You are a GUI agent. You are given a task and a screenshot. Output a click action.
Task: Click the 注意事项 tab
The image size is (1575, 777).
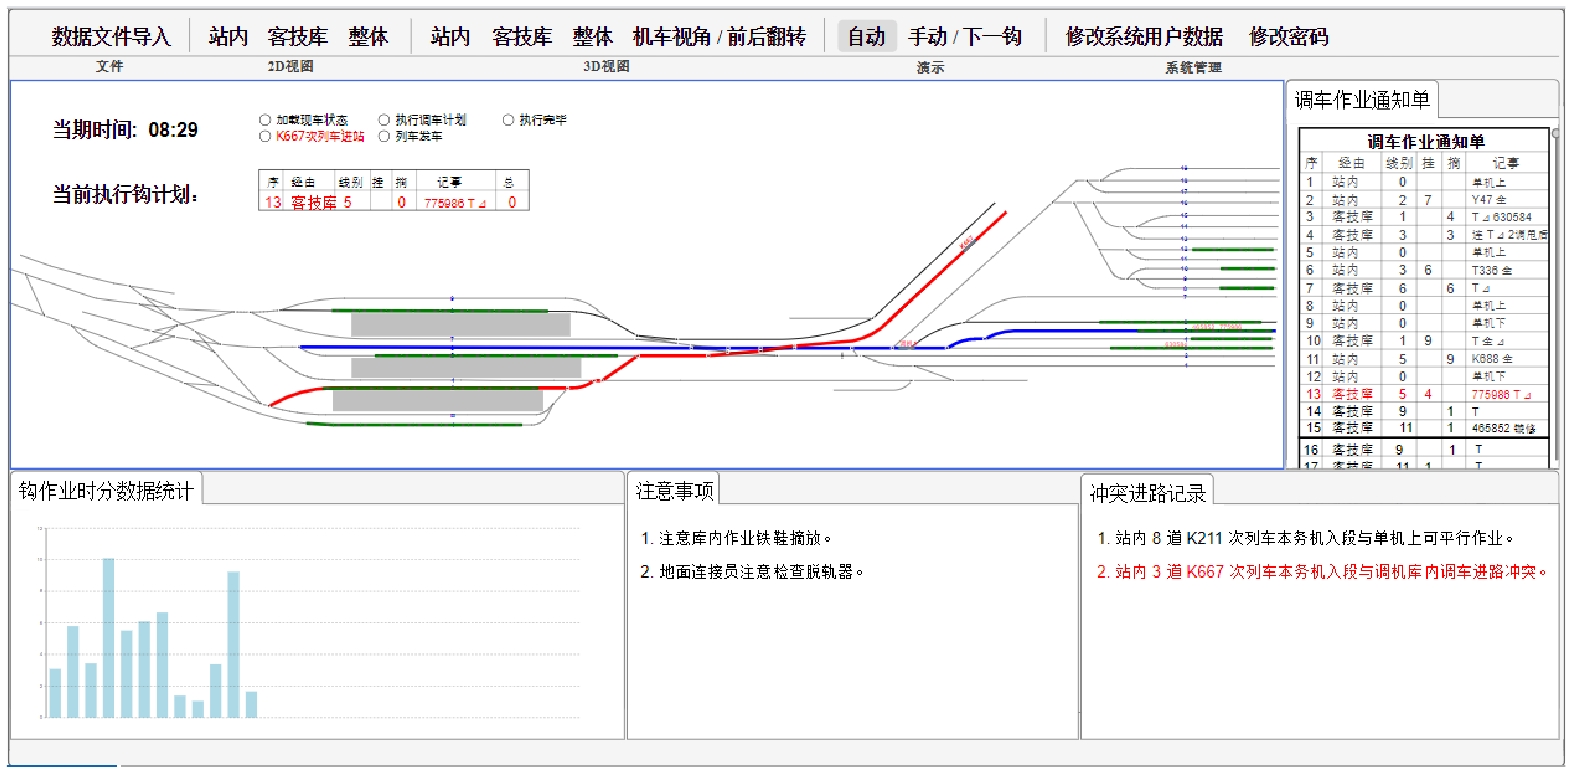coord(674,490)
